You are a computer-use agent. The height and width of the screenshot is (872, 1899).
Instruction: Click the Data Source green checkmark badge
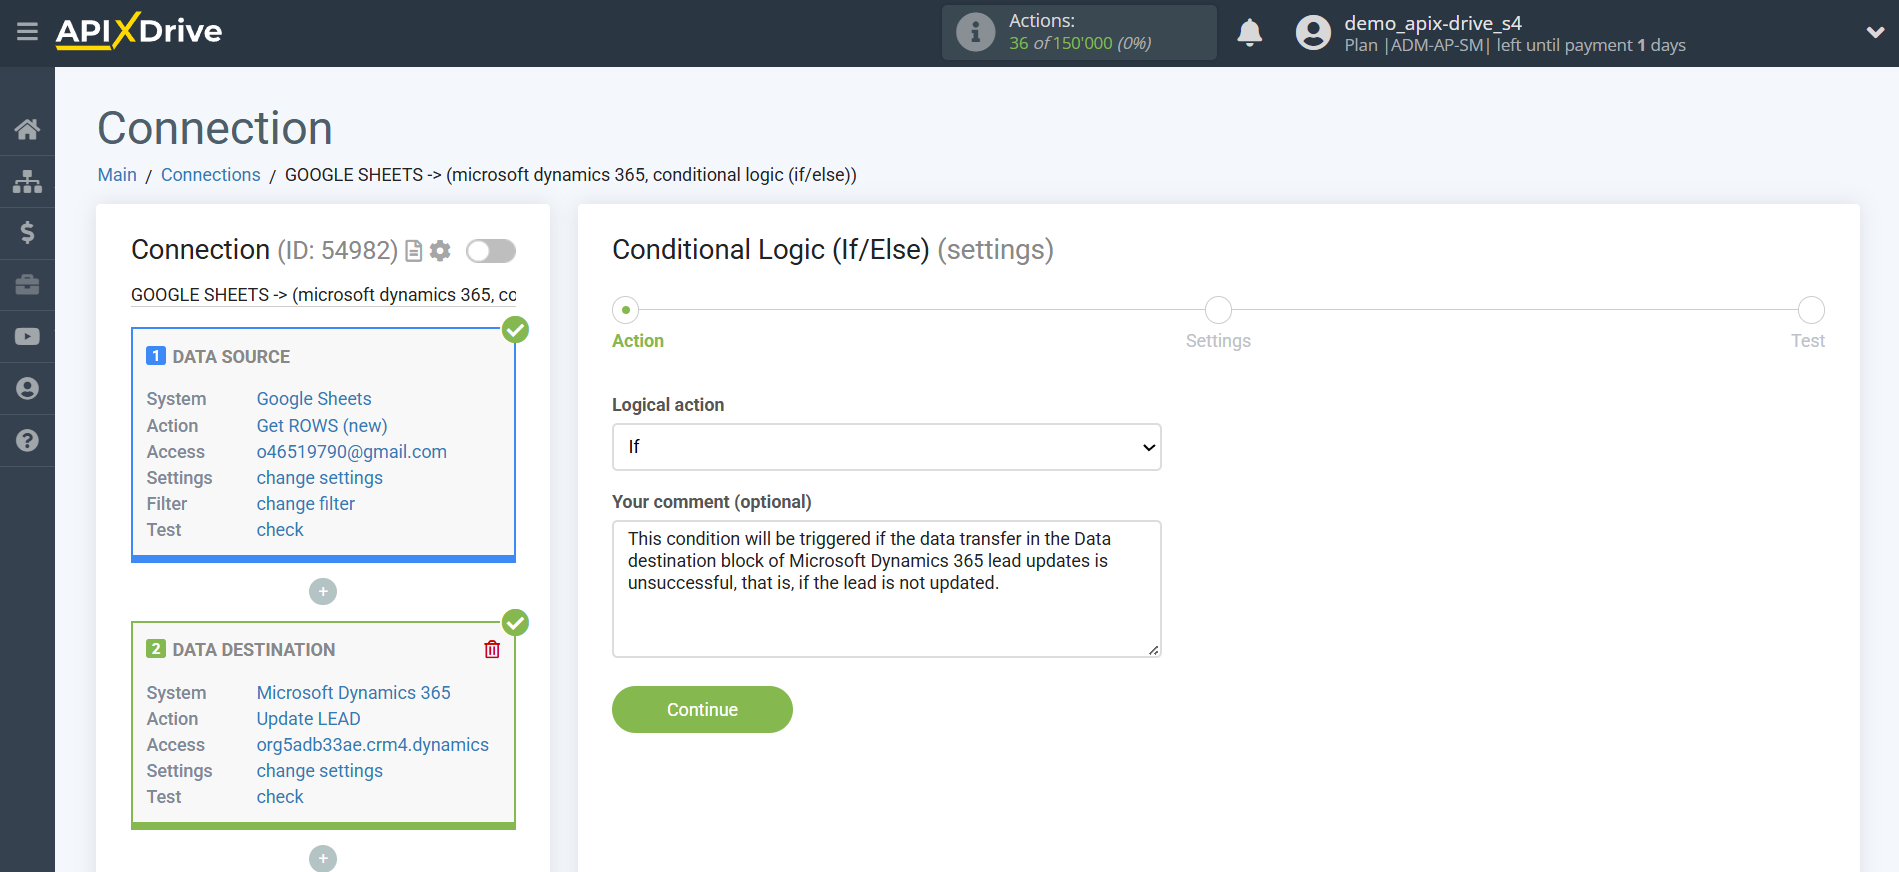click(515, 329)
